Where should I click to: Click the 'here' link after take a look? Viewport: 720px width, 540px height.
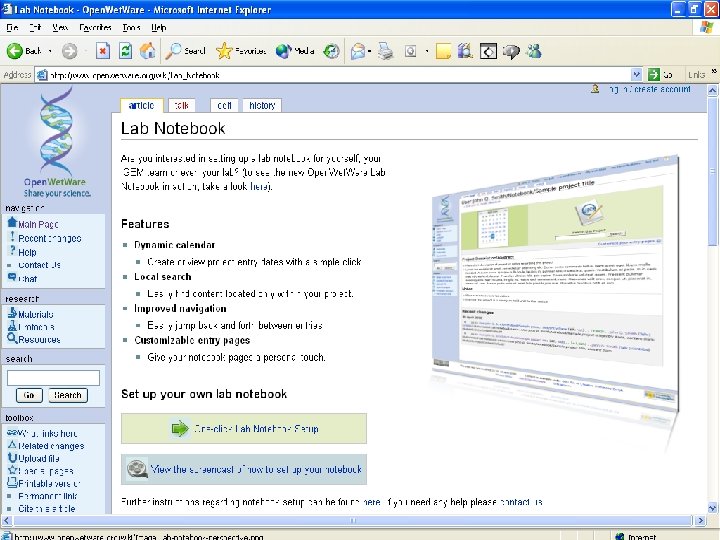pyautogui.click(x=259, y=186)
